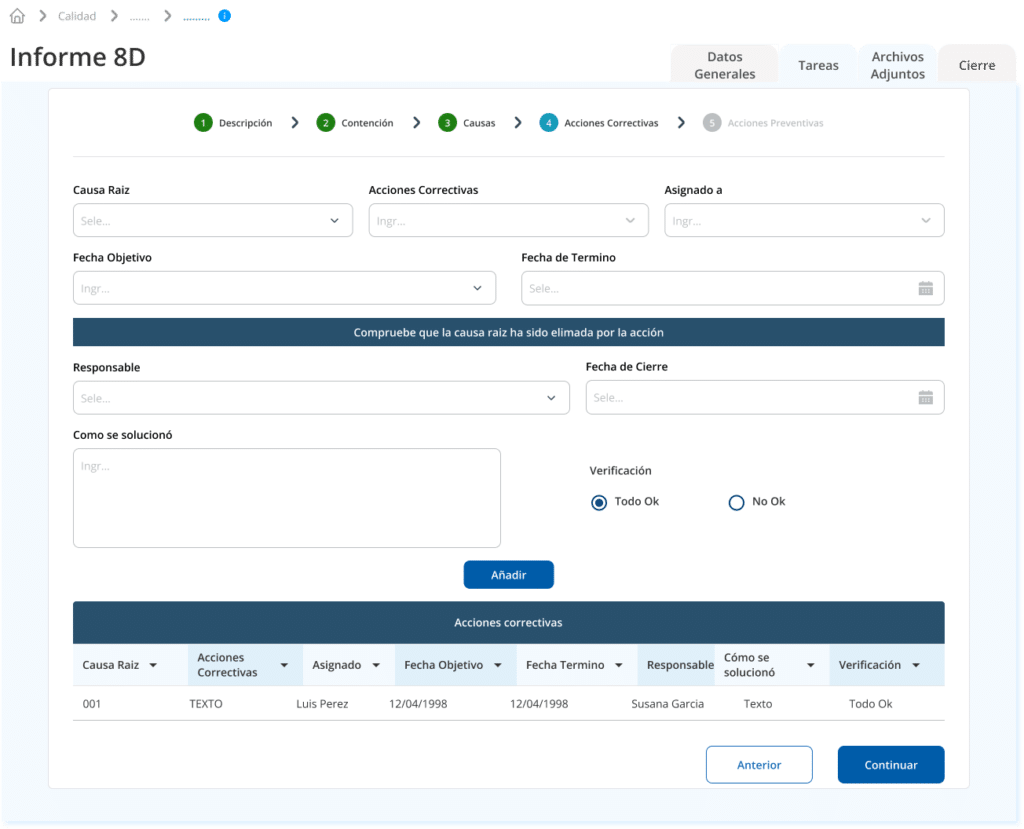Sort by Fecha Objetivo column arrow
Viewport: 1024px width, 829px height.
point(498,666)
